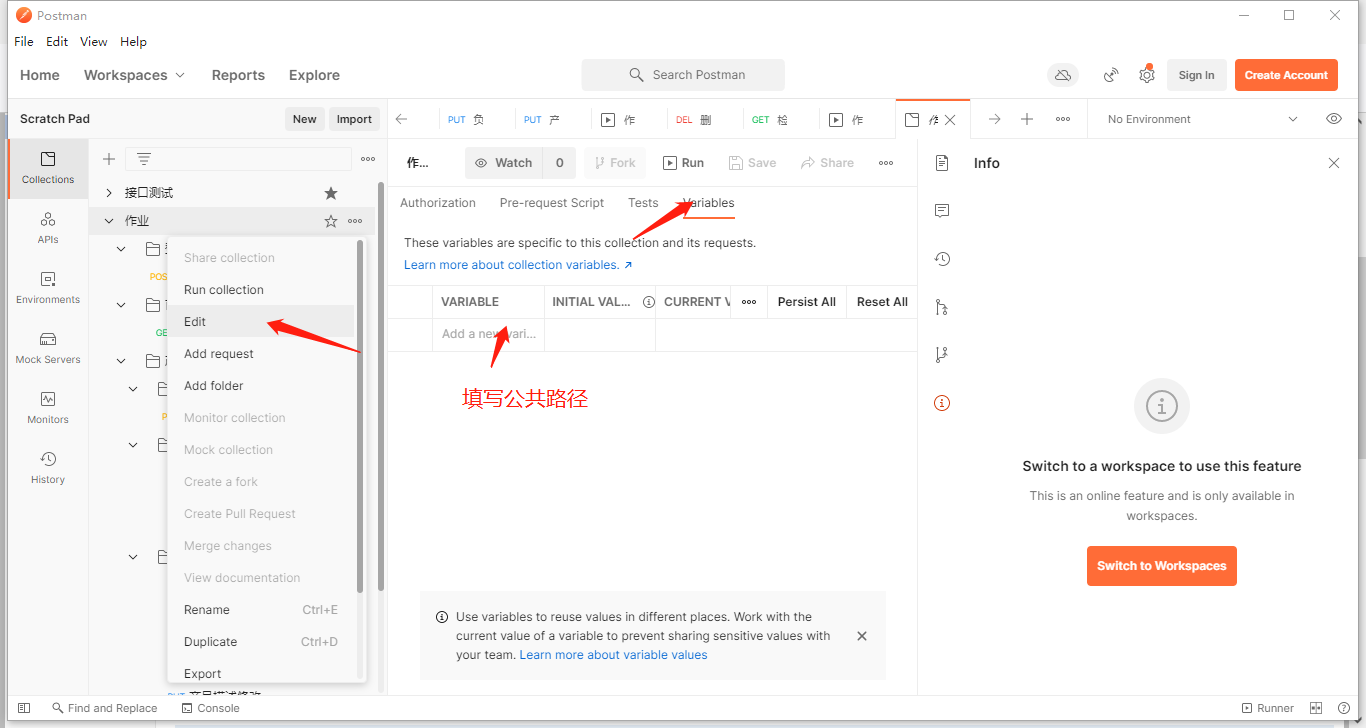The height and width of the screenshot is (728, 1366).
Task: Open the variable table column options
Action: [749, 302]
